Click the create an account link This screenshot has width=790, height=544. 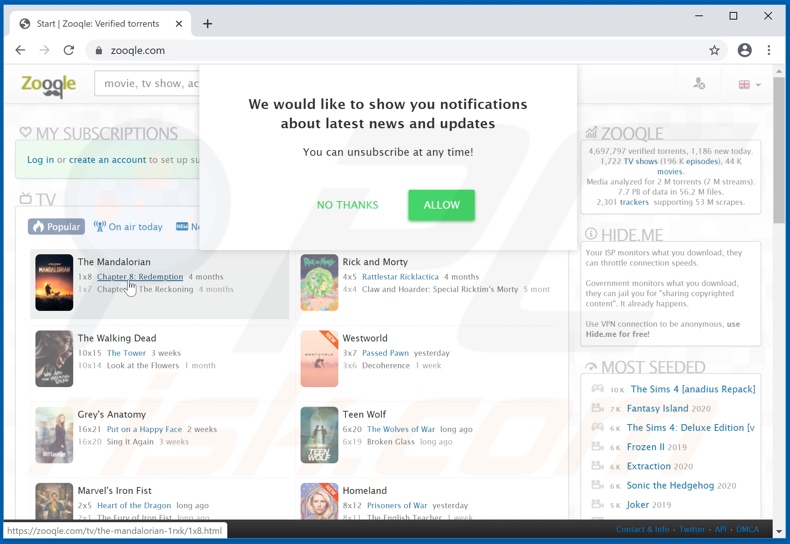coord(107,160)
